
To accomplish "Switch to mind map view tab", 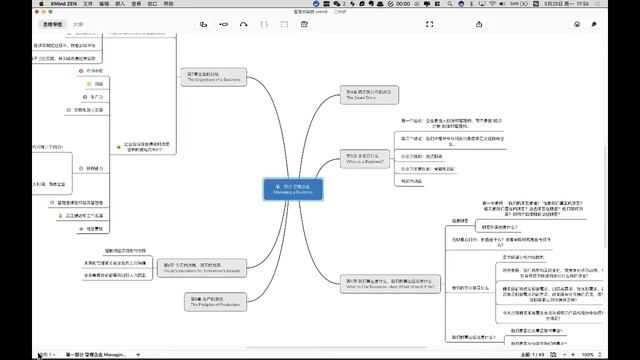I will [x=53, y=24].
